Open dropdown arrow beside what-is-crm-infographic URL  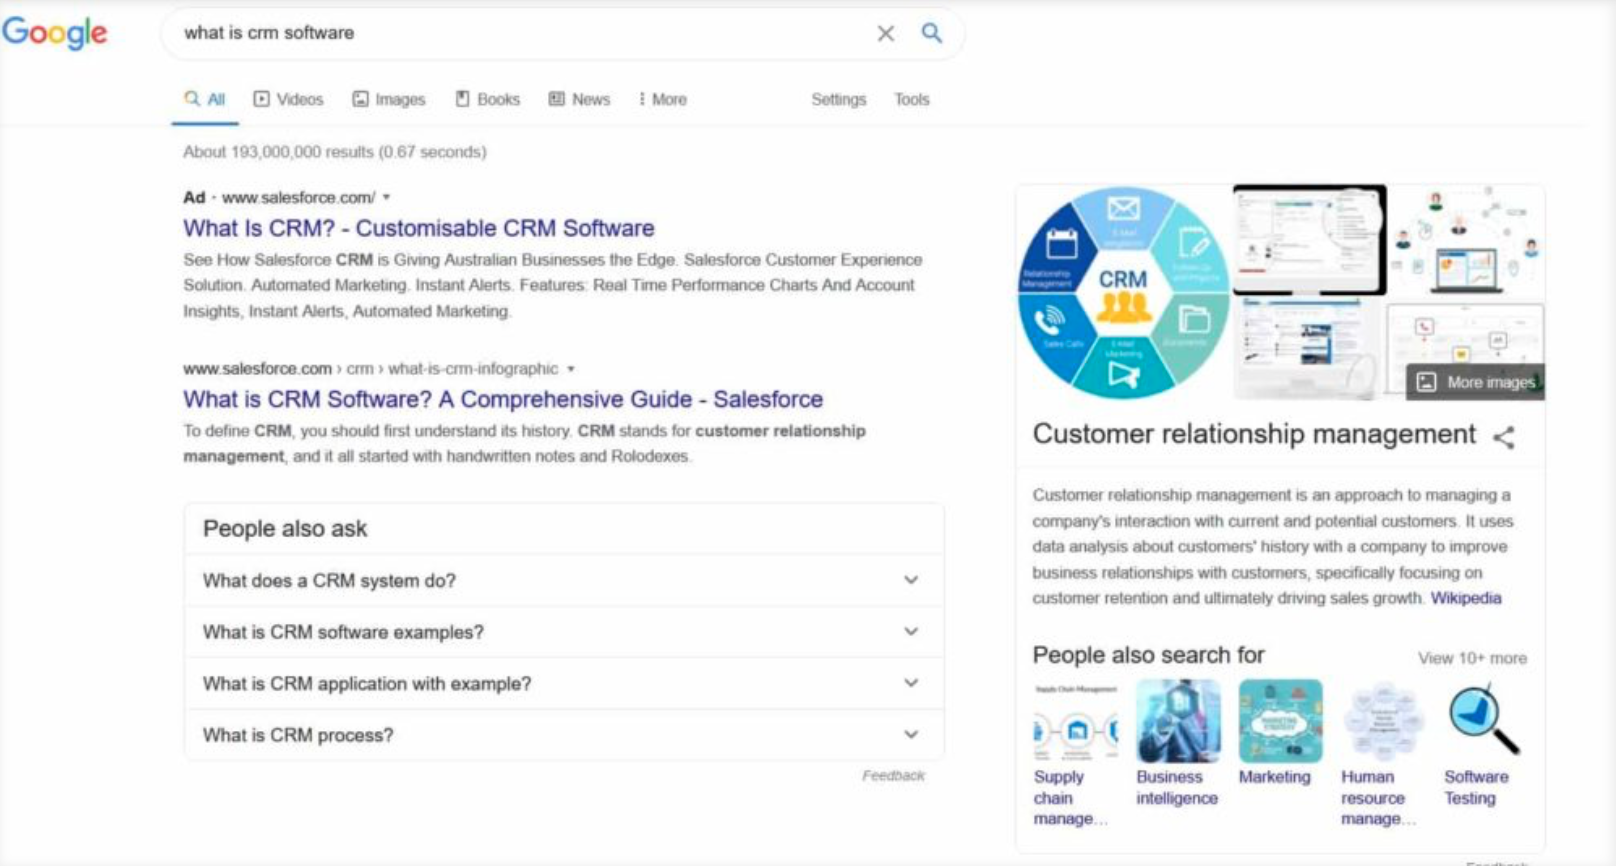pos(571,369)
